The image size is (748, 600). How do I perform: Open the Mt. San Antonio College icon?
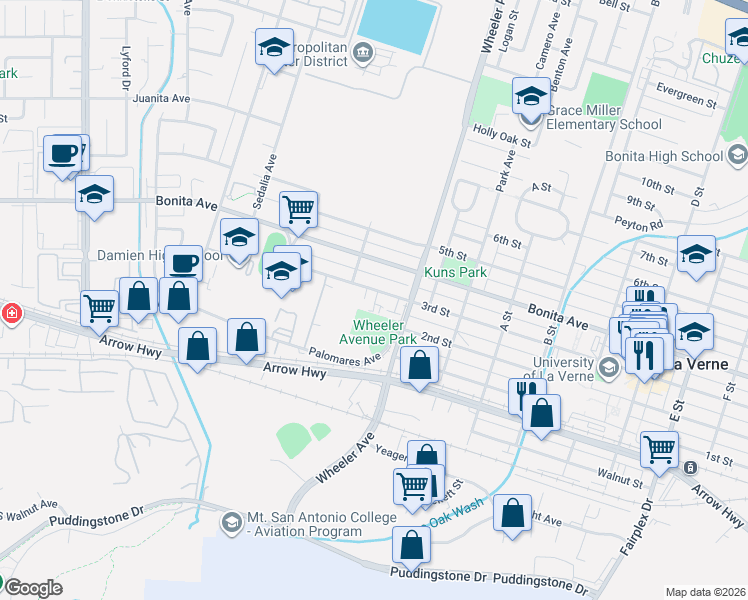pos(232,523)
